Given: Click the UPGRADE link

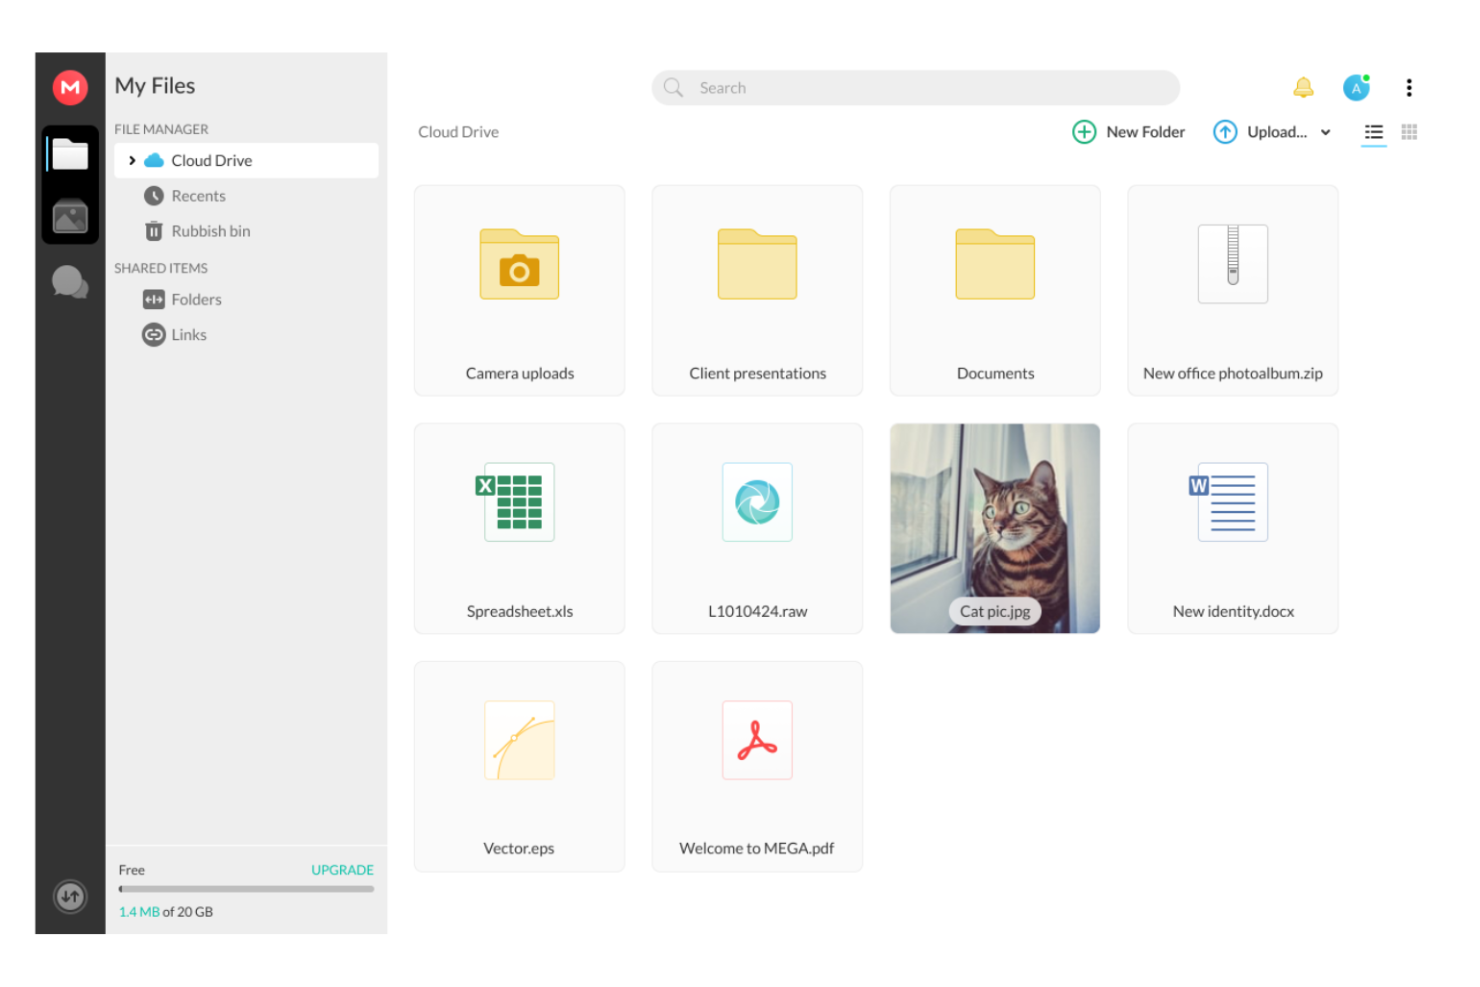Looking at the screenshot, I should [342, 869].
